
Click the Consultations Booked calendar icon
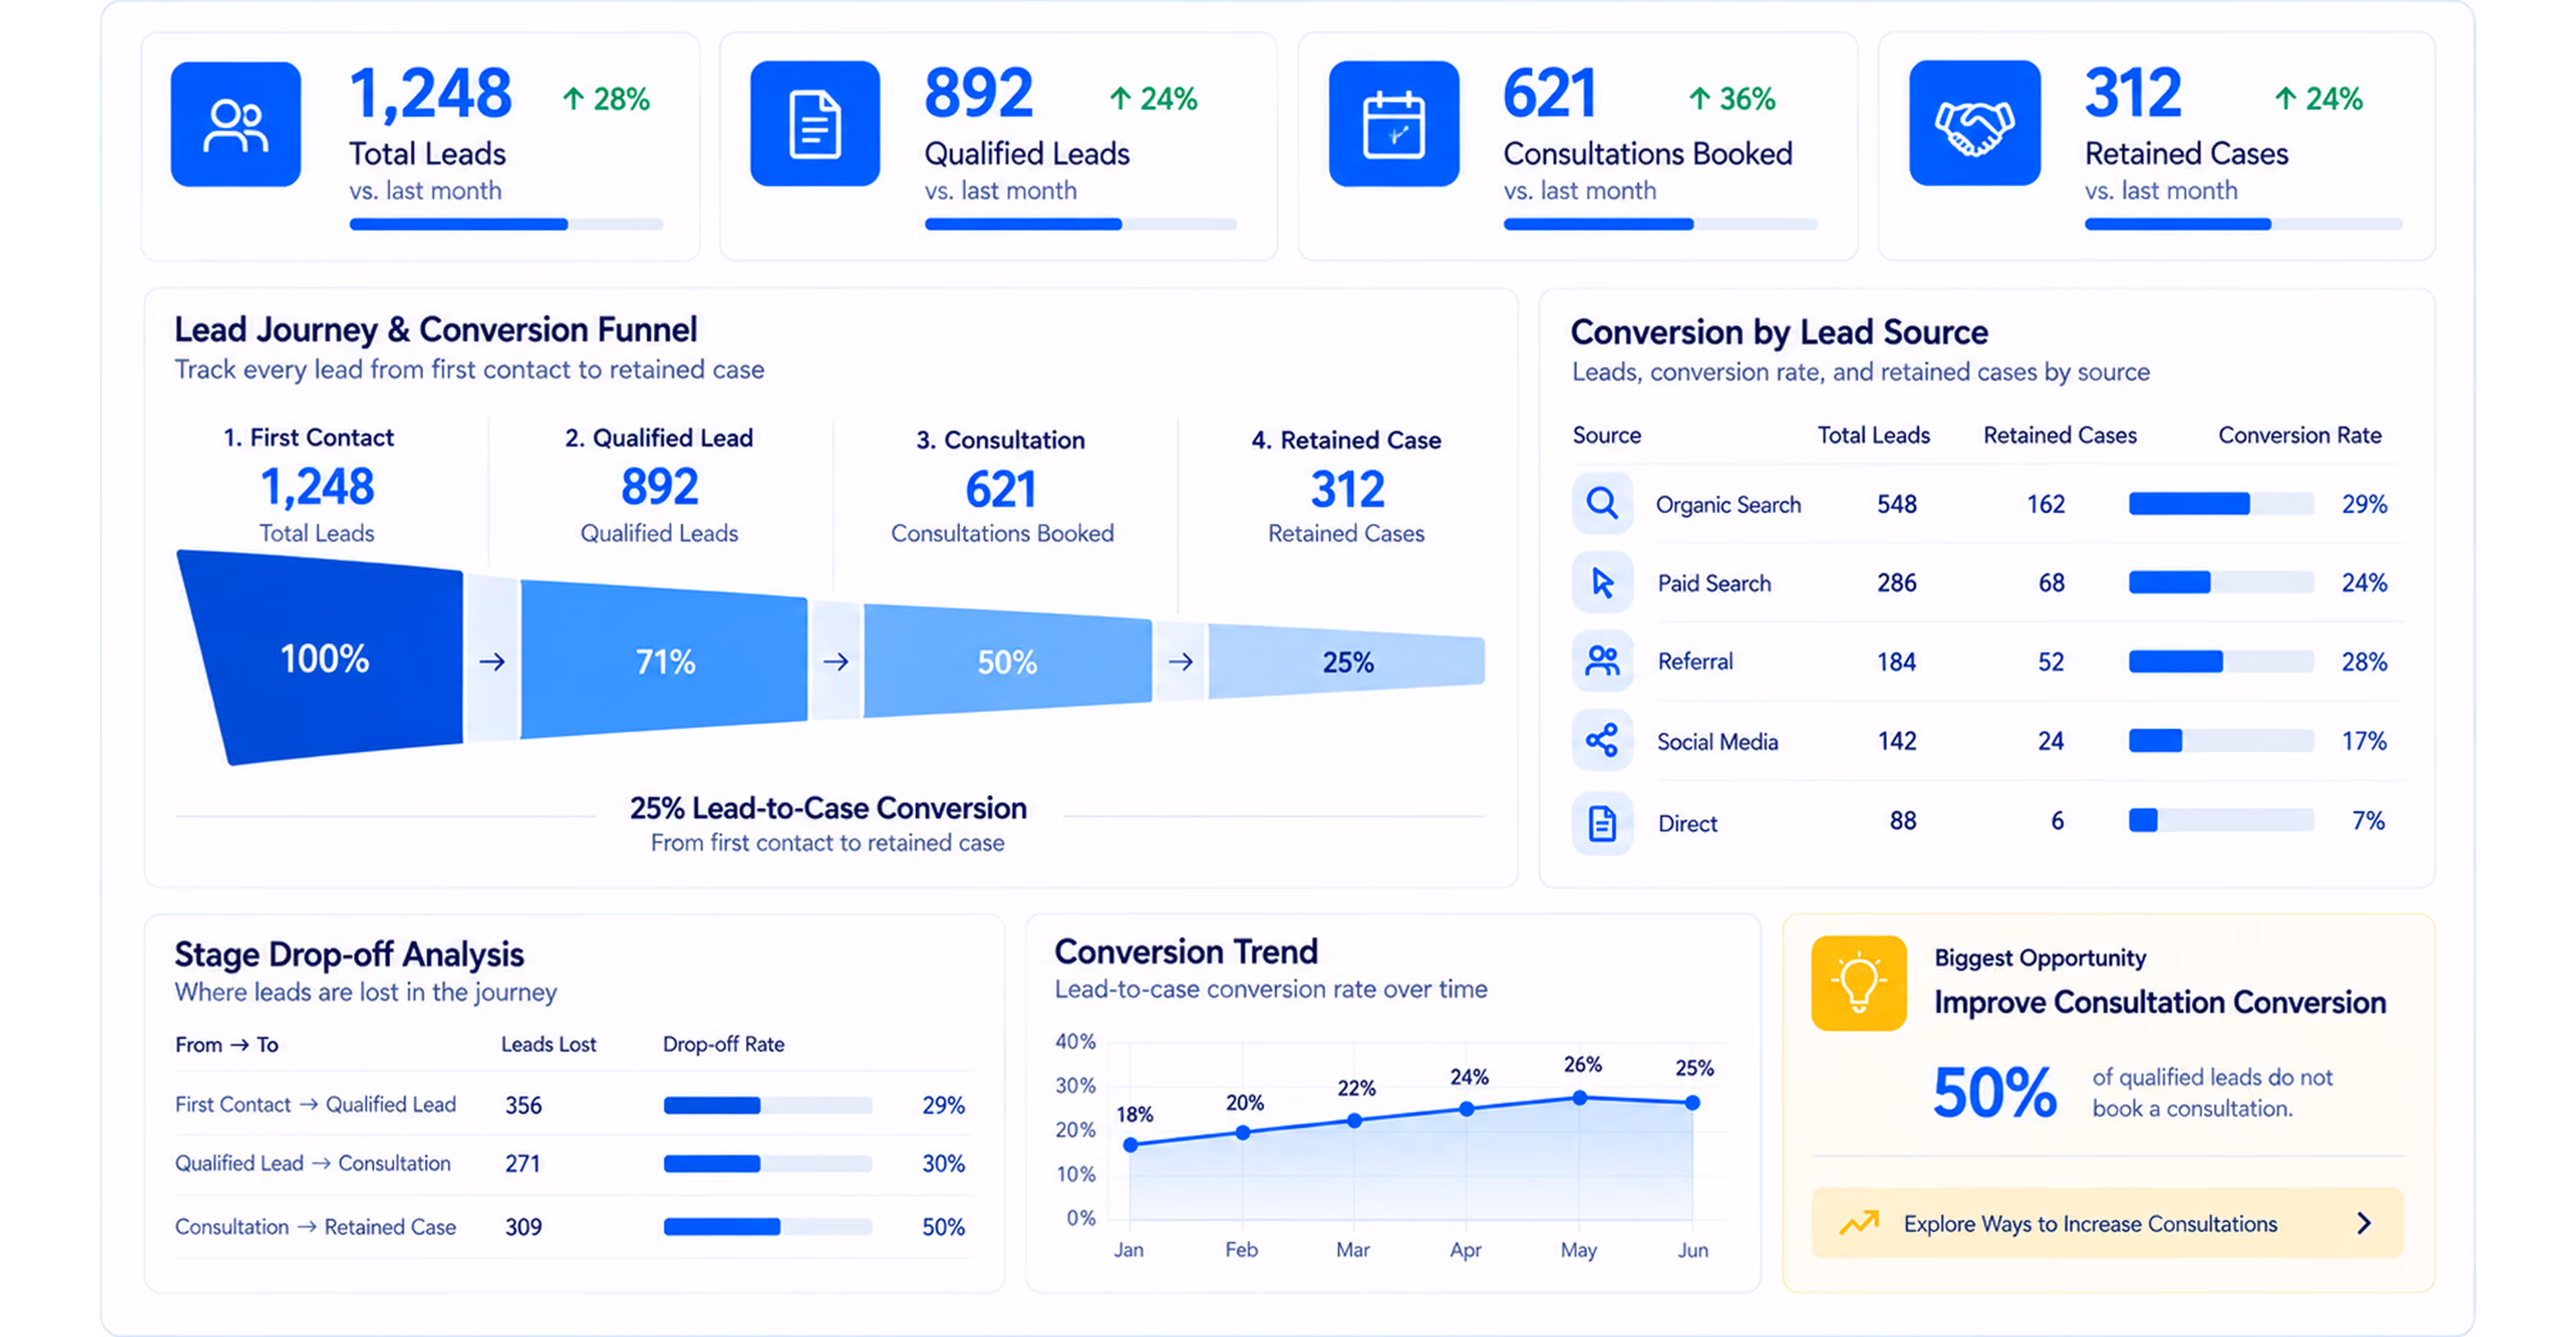(1393, 124)
